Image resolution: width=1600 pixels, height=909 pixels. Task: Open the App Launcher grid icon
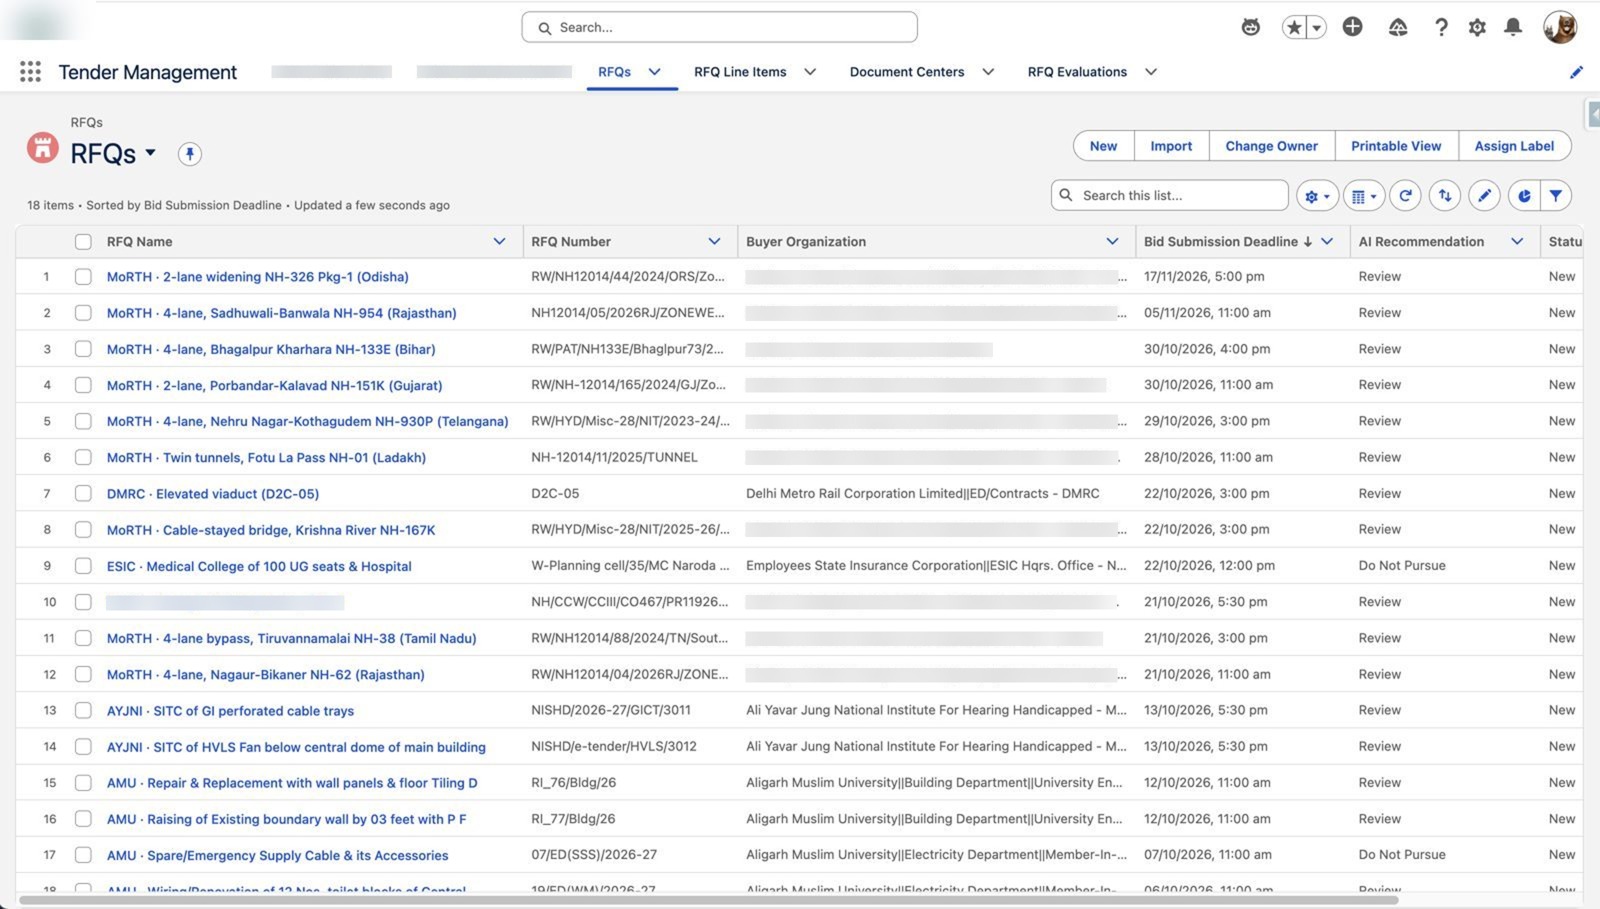pyautogui.click(x=30, y=72)
